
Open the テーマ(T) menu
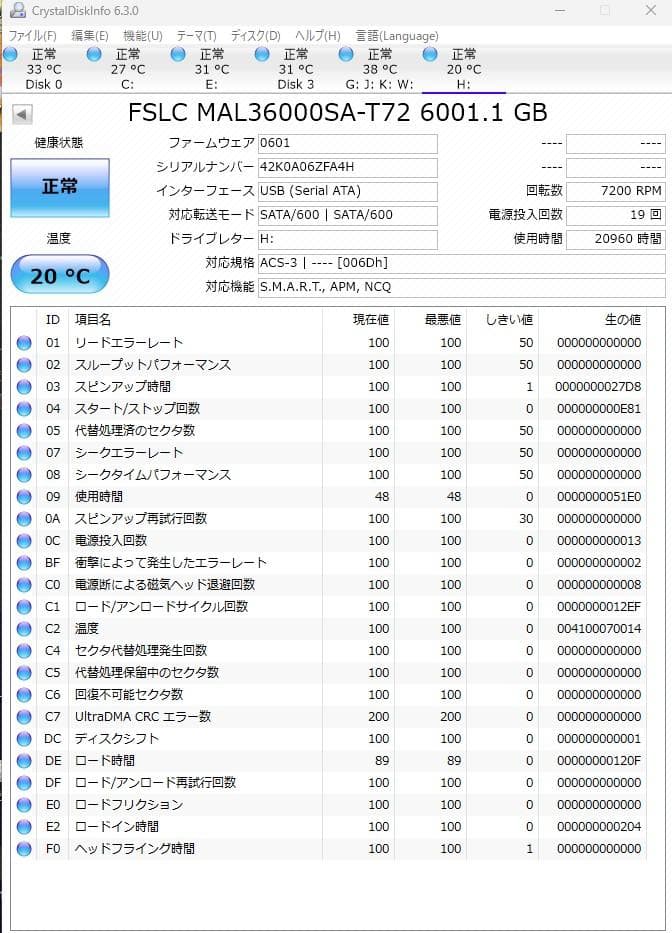pyautogui.click(x=196, y=36)
